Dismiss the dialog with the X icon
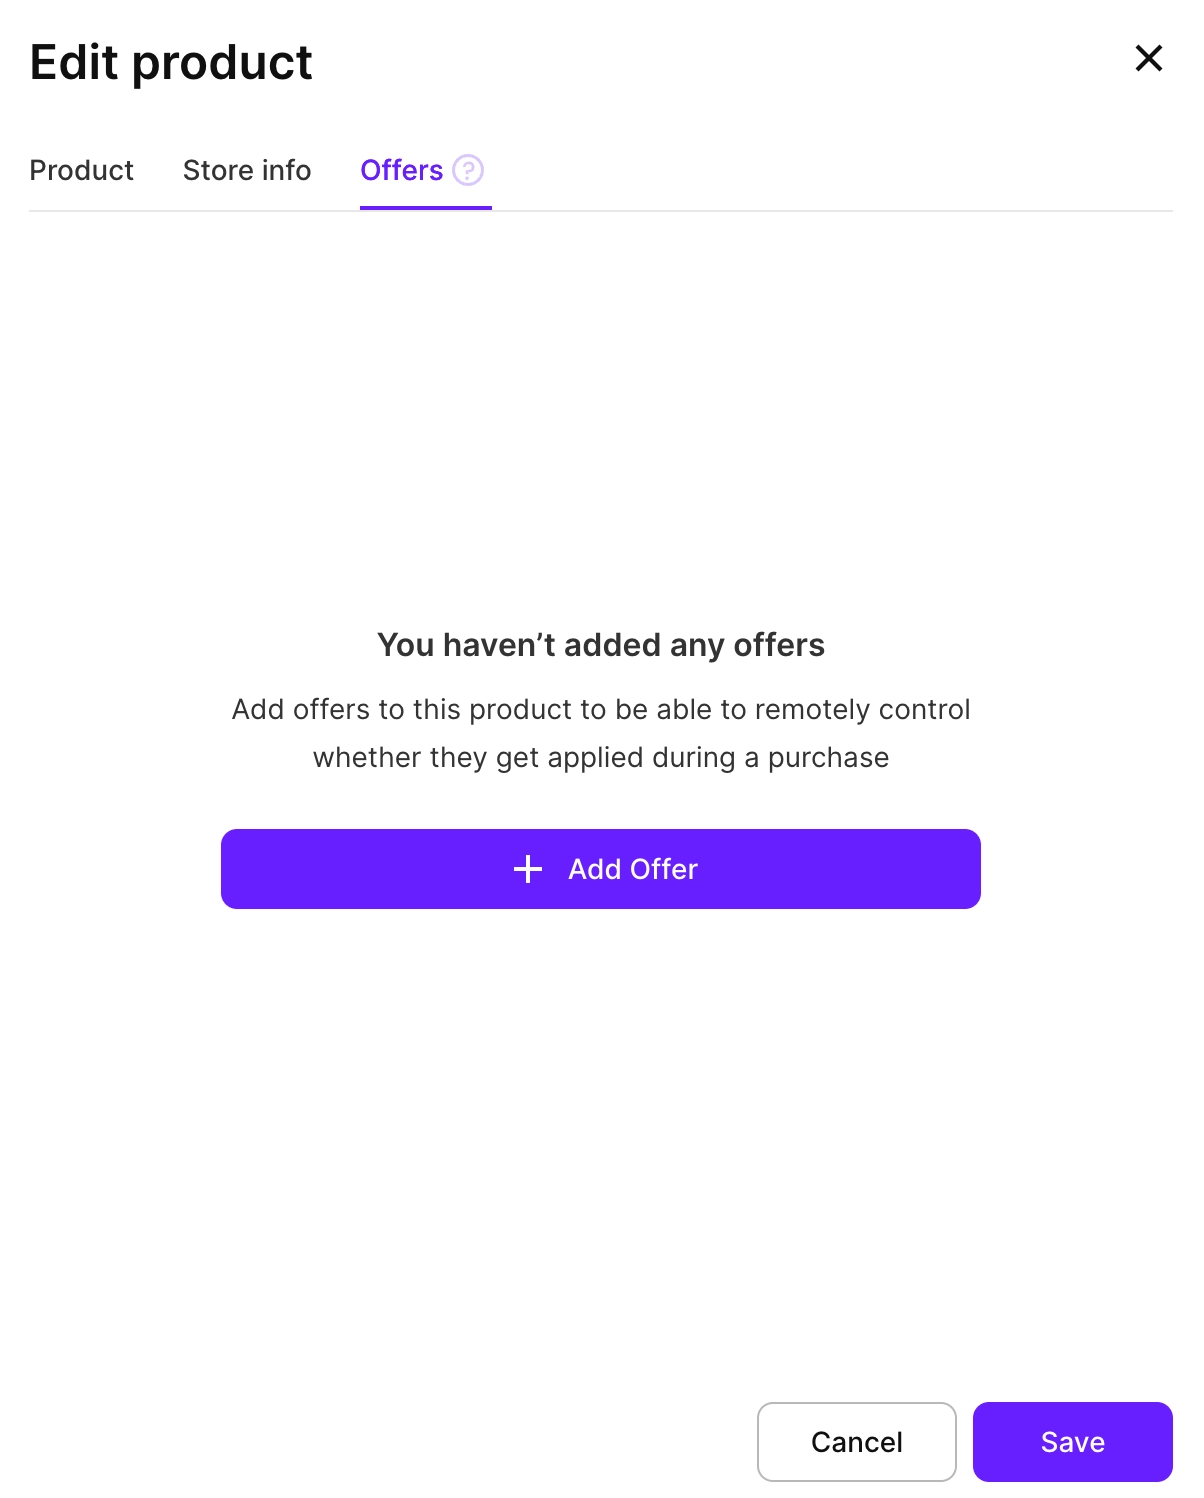This screenshot has width=1204, height=1498. [1149, 58]
